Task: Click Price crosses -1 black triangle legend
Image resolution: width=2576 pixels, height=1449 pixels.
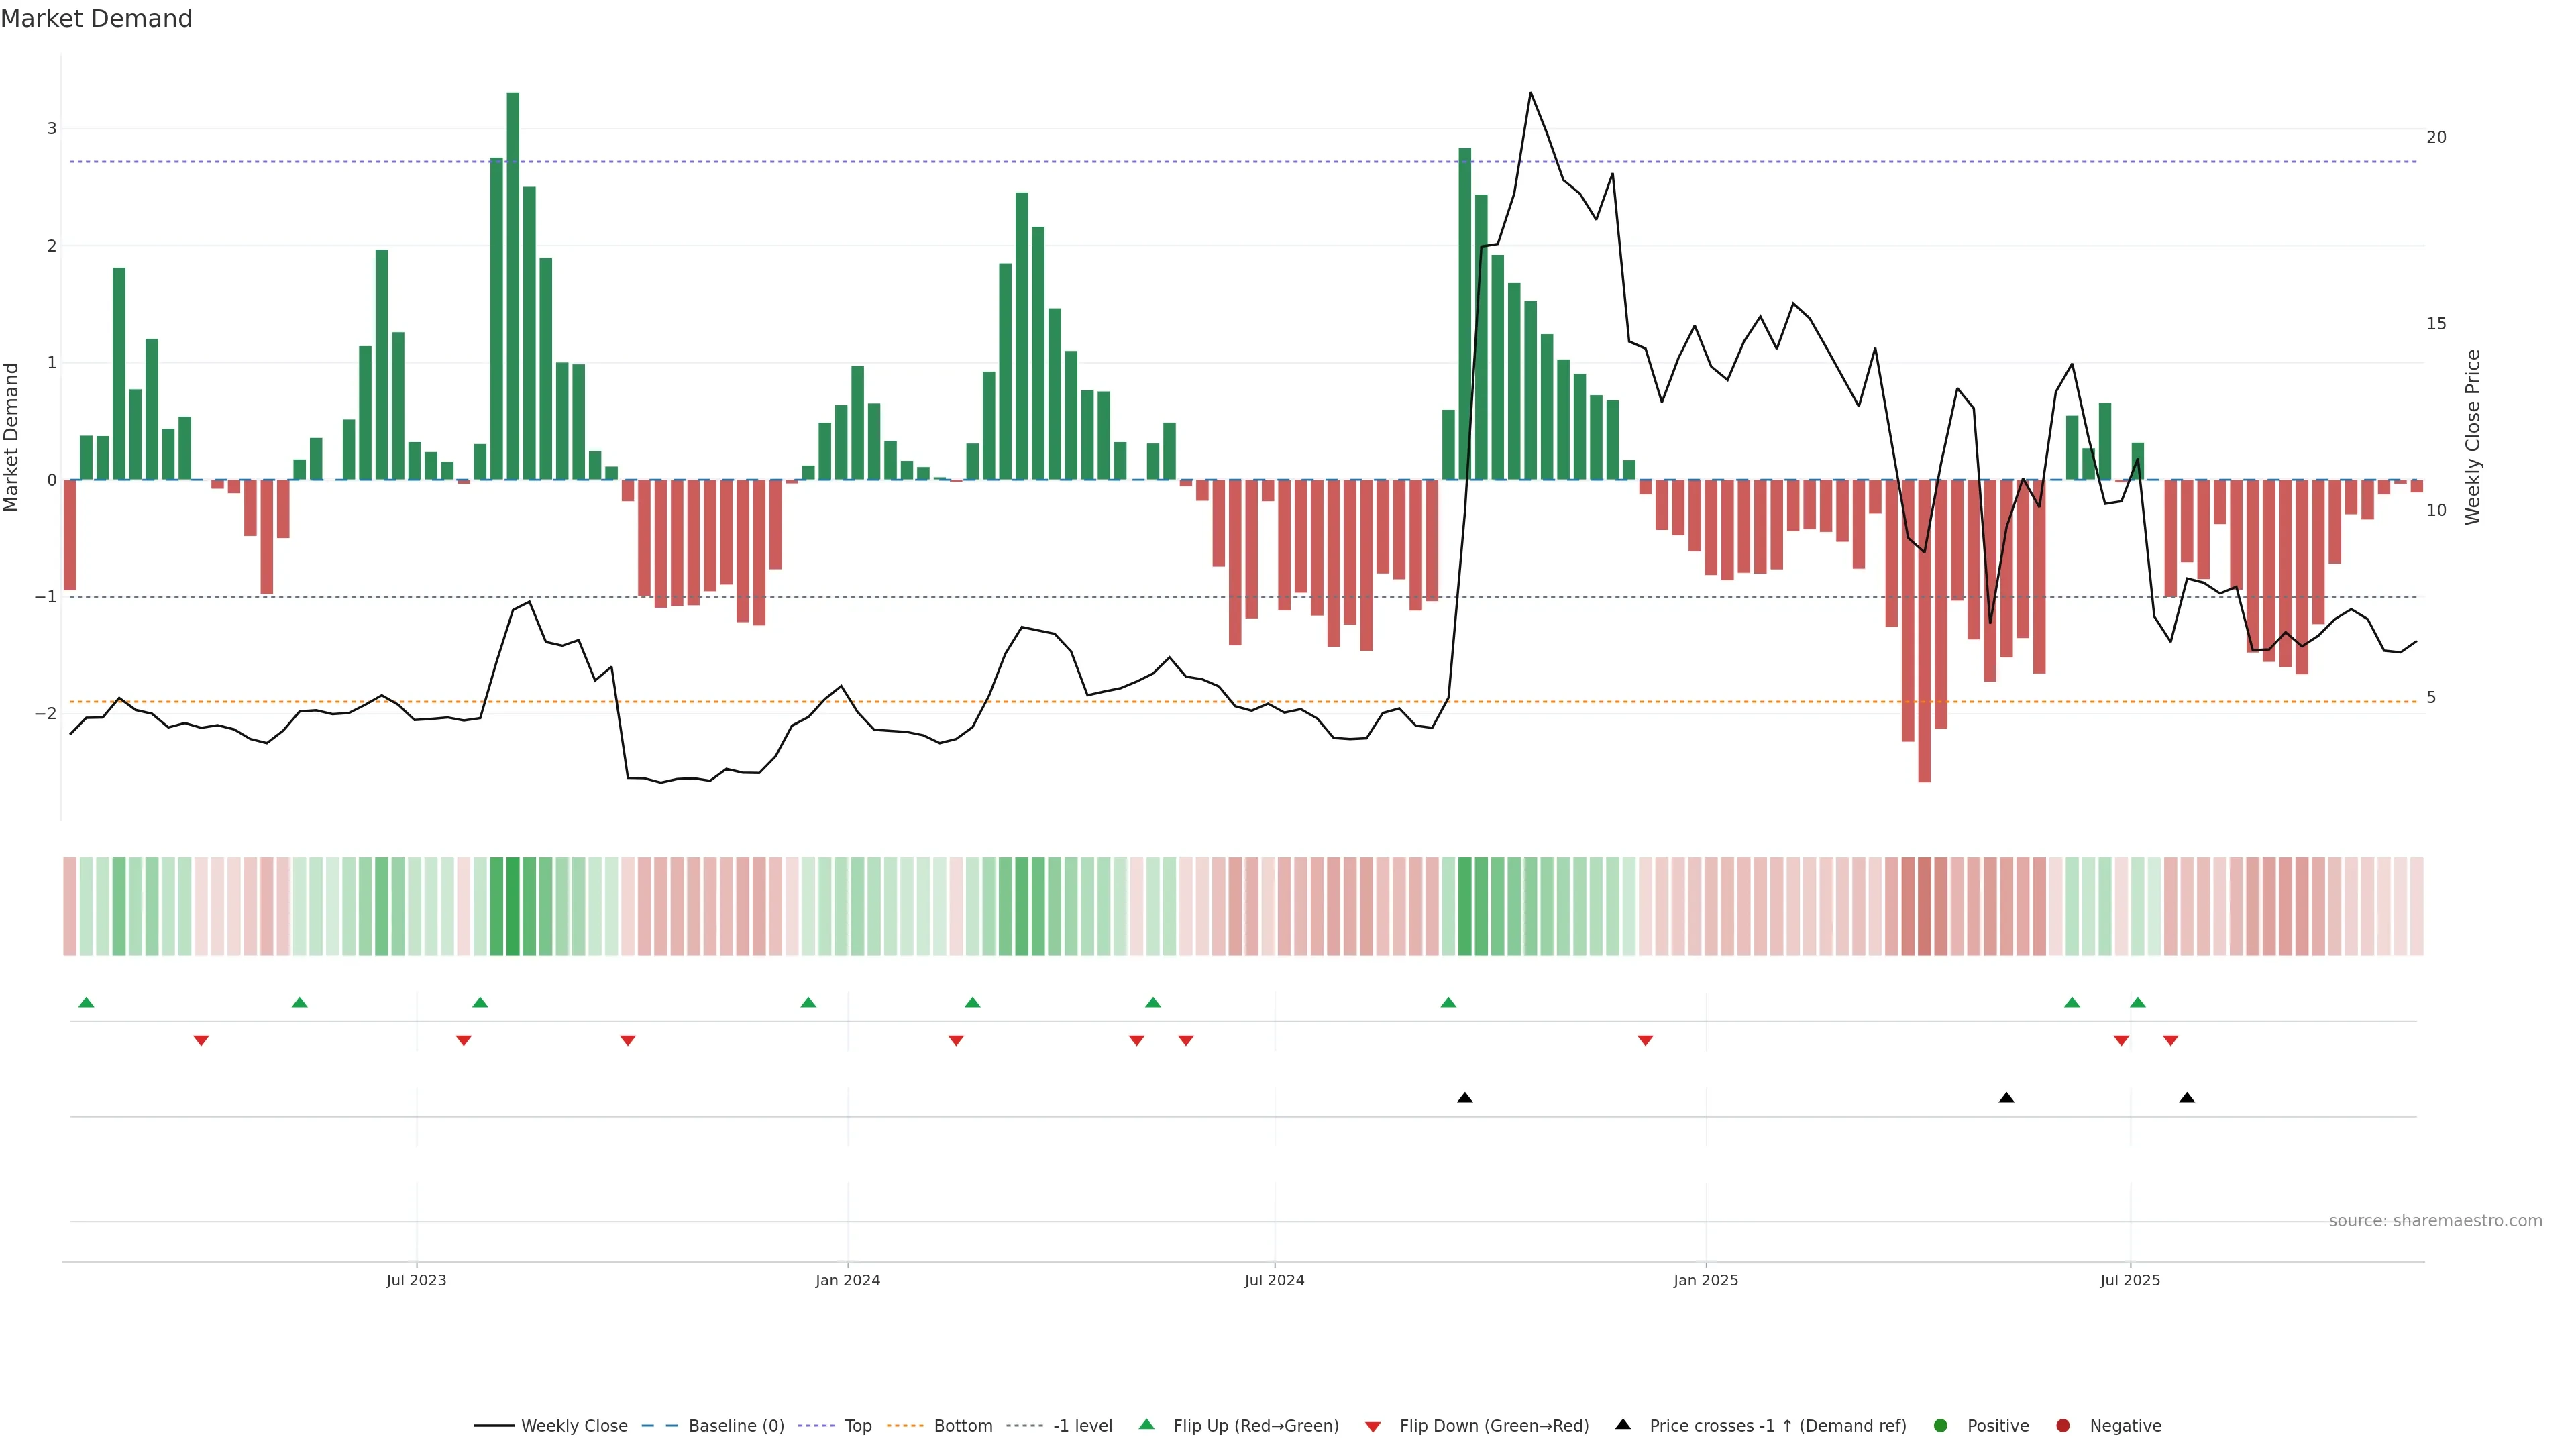Action: click(x=1623, y=1425)
